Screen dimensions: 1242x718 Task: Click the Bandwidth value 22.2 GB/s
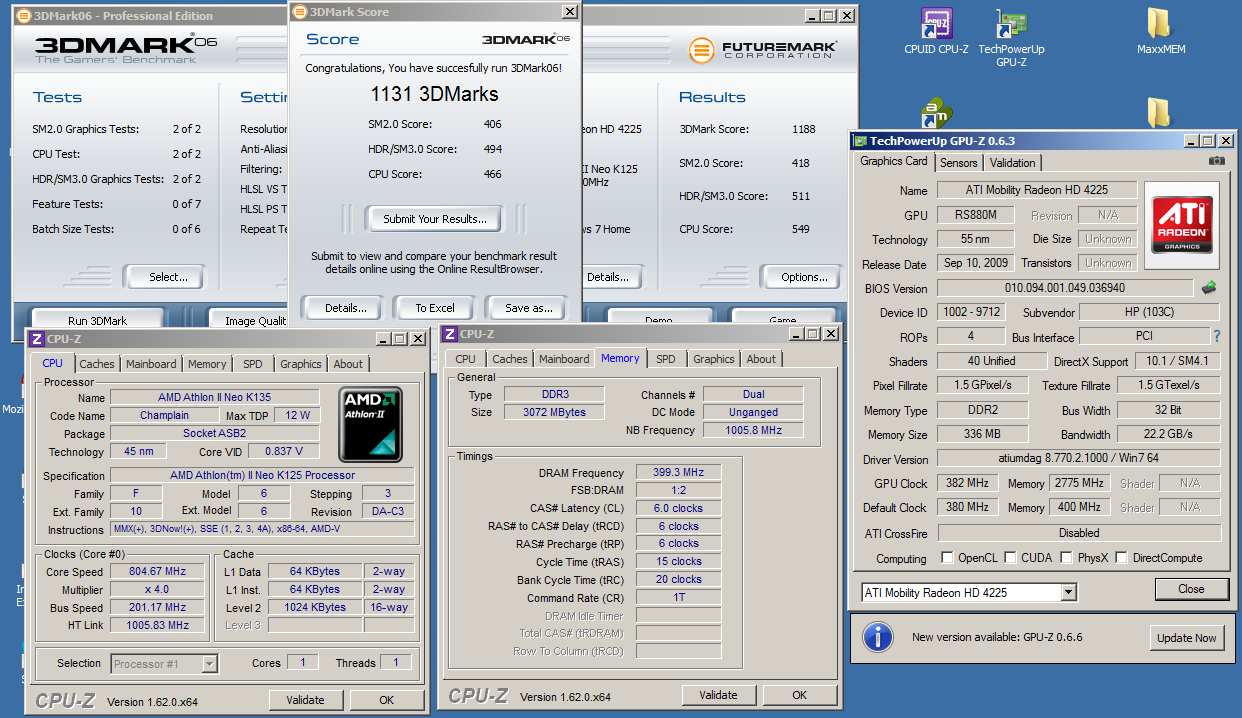pos(1167,435)
